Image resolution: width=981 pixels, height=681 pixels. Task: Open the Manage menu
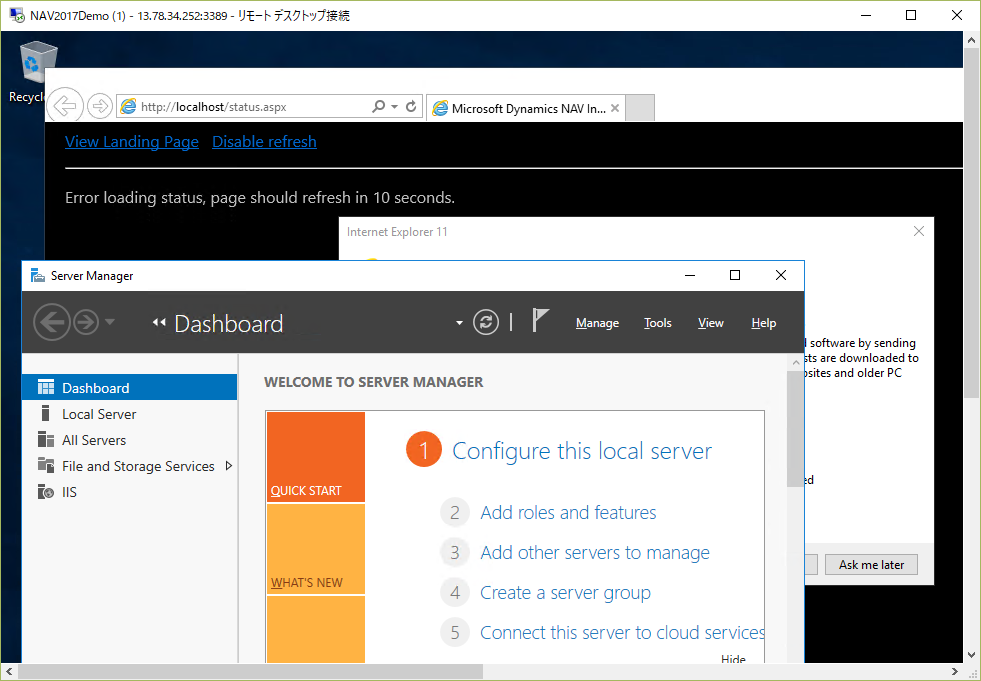pos(597,323)
